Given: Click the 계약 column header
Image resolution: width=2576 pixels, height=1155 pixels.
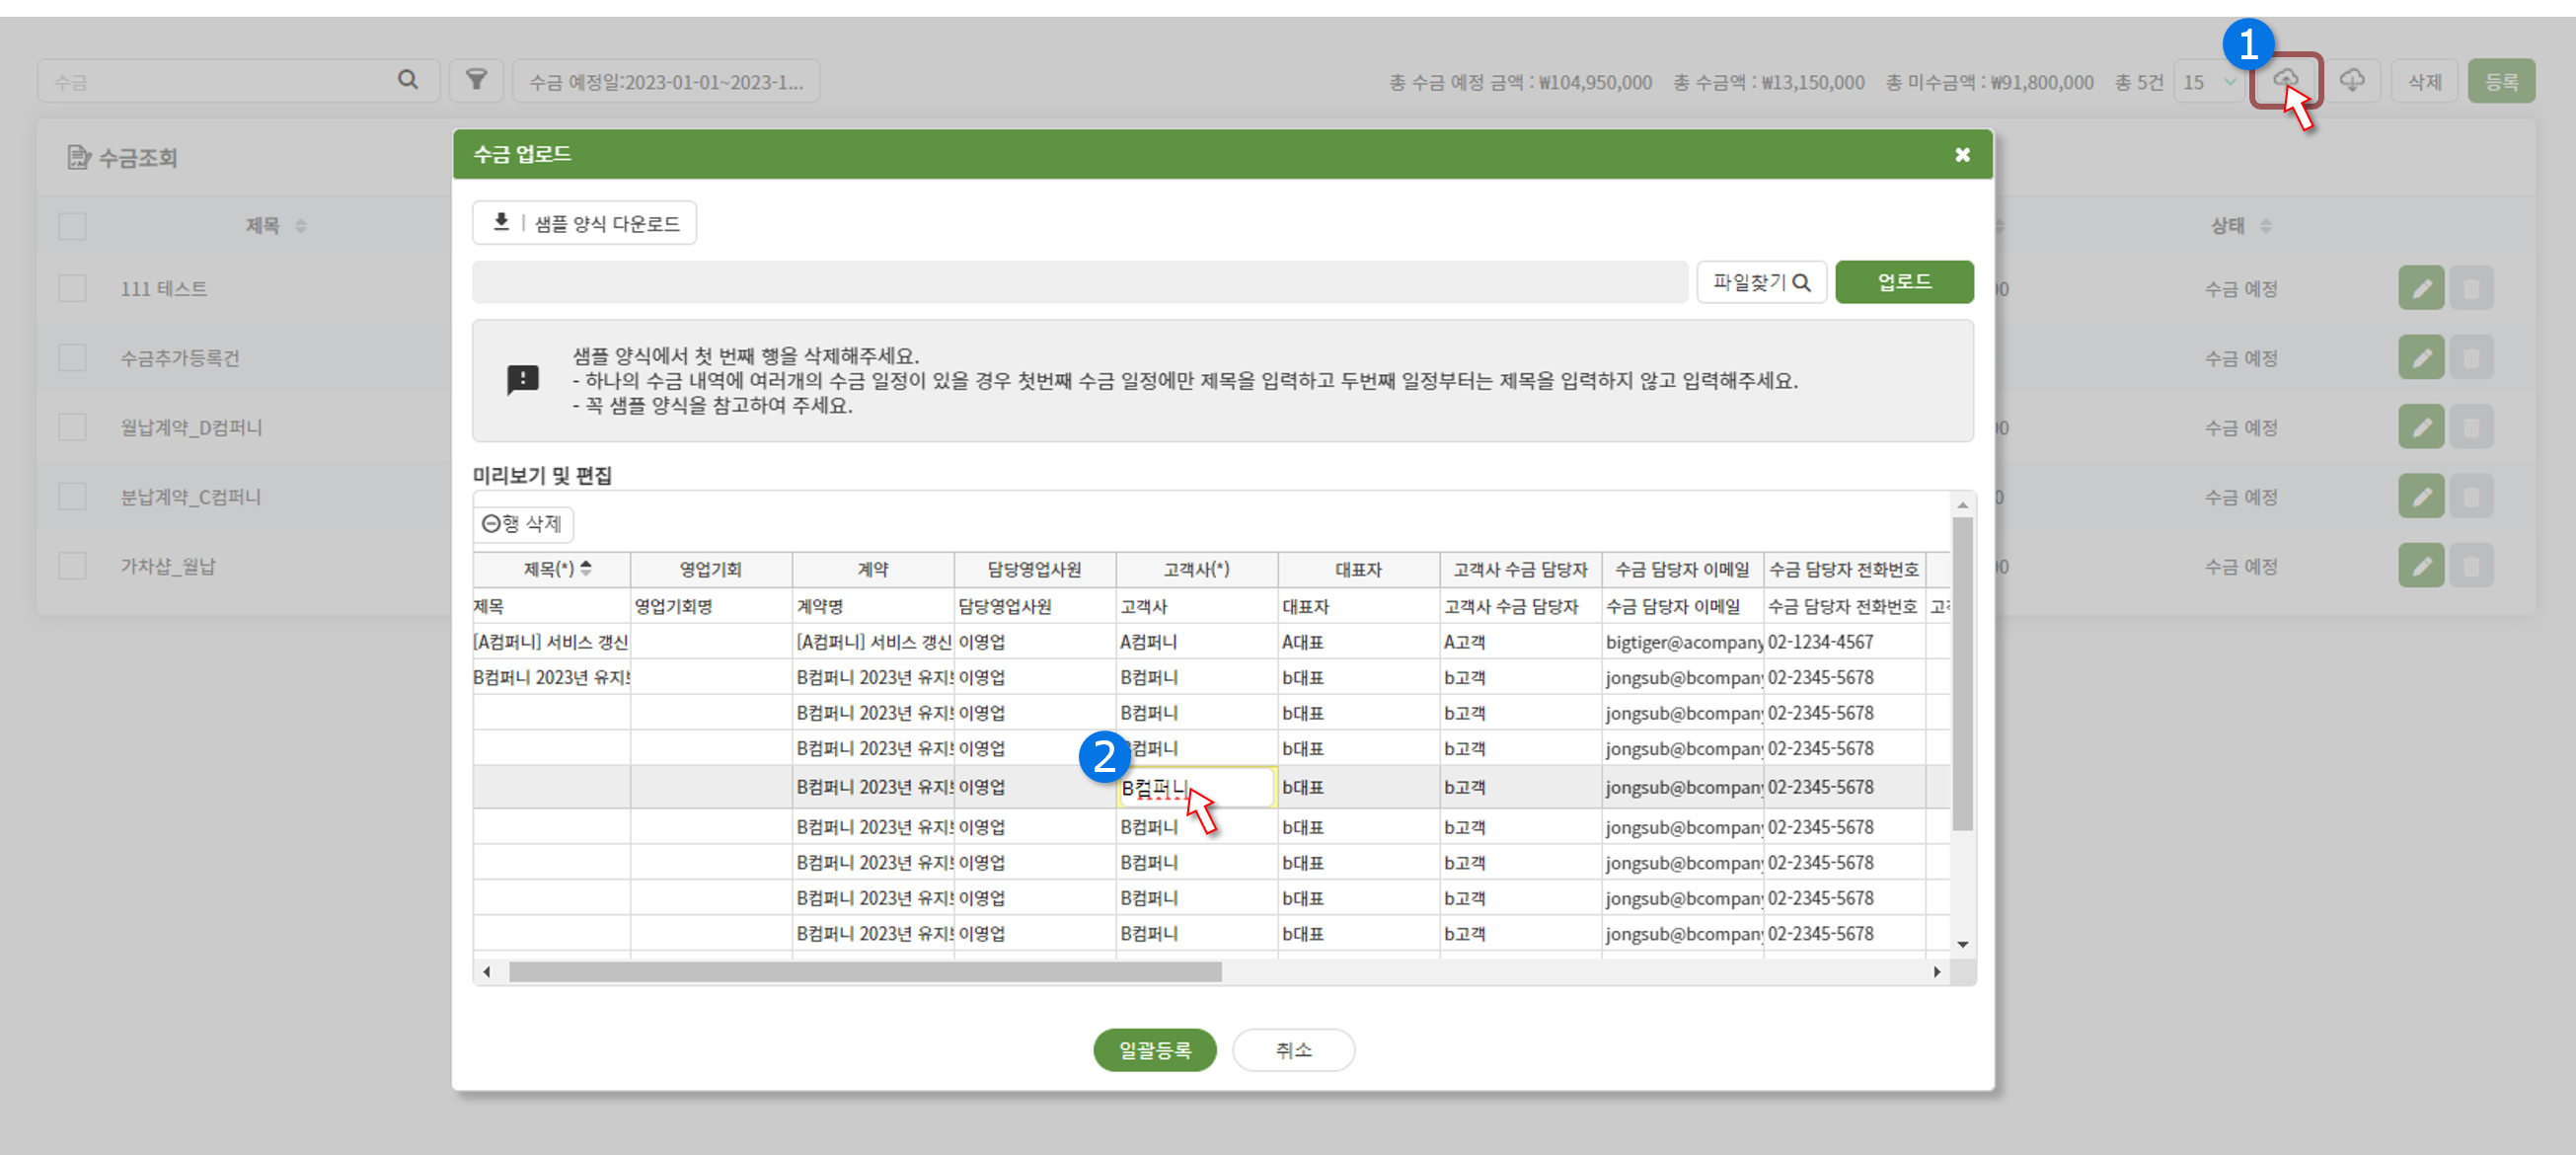Looking at the screenshot, I should pos(873,570).
